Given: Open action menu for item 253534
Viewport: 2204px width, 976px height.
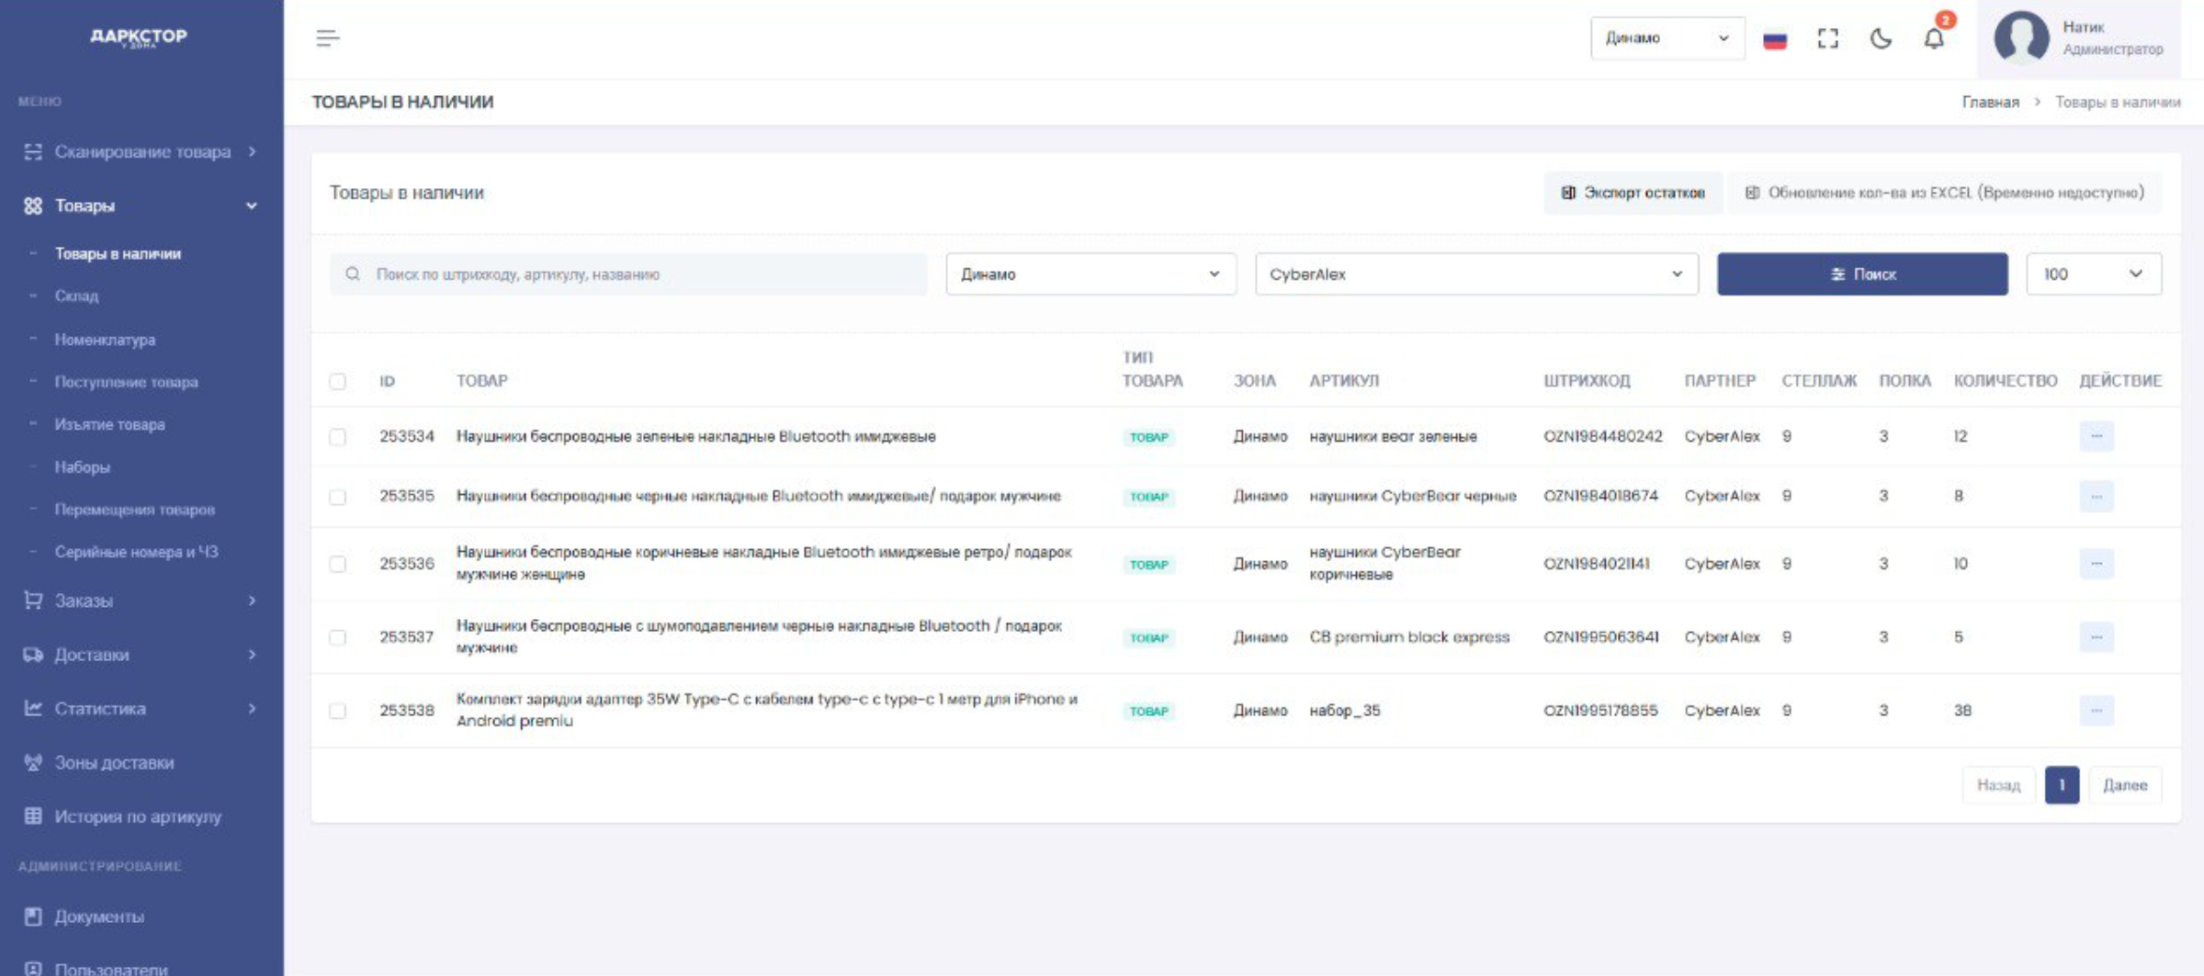Looking at the screenshot, I should point(2096,436).
